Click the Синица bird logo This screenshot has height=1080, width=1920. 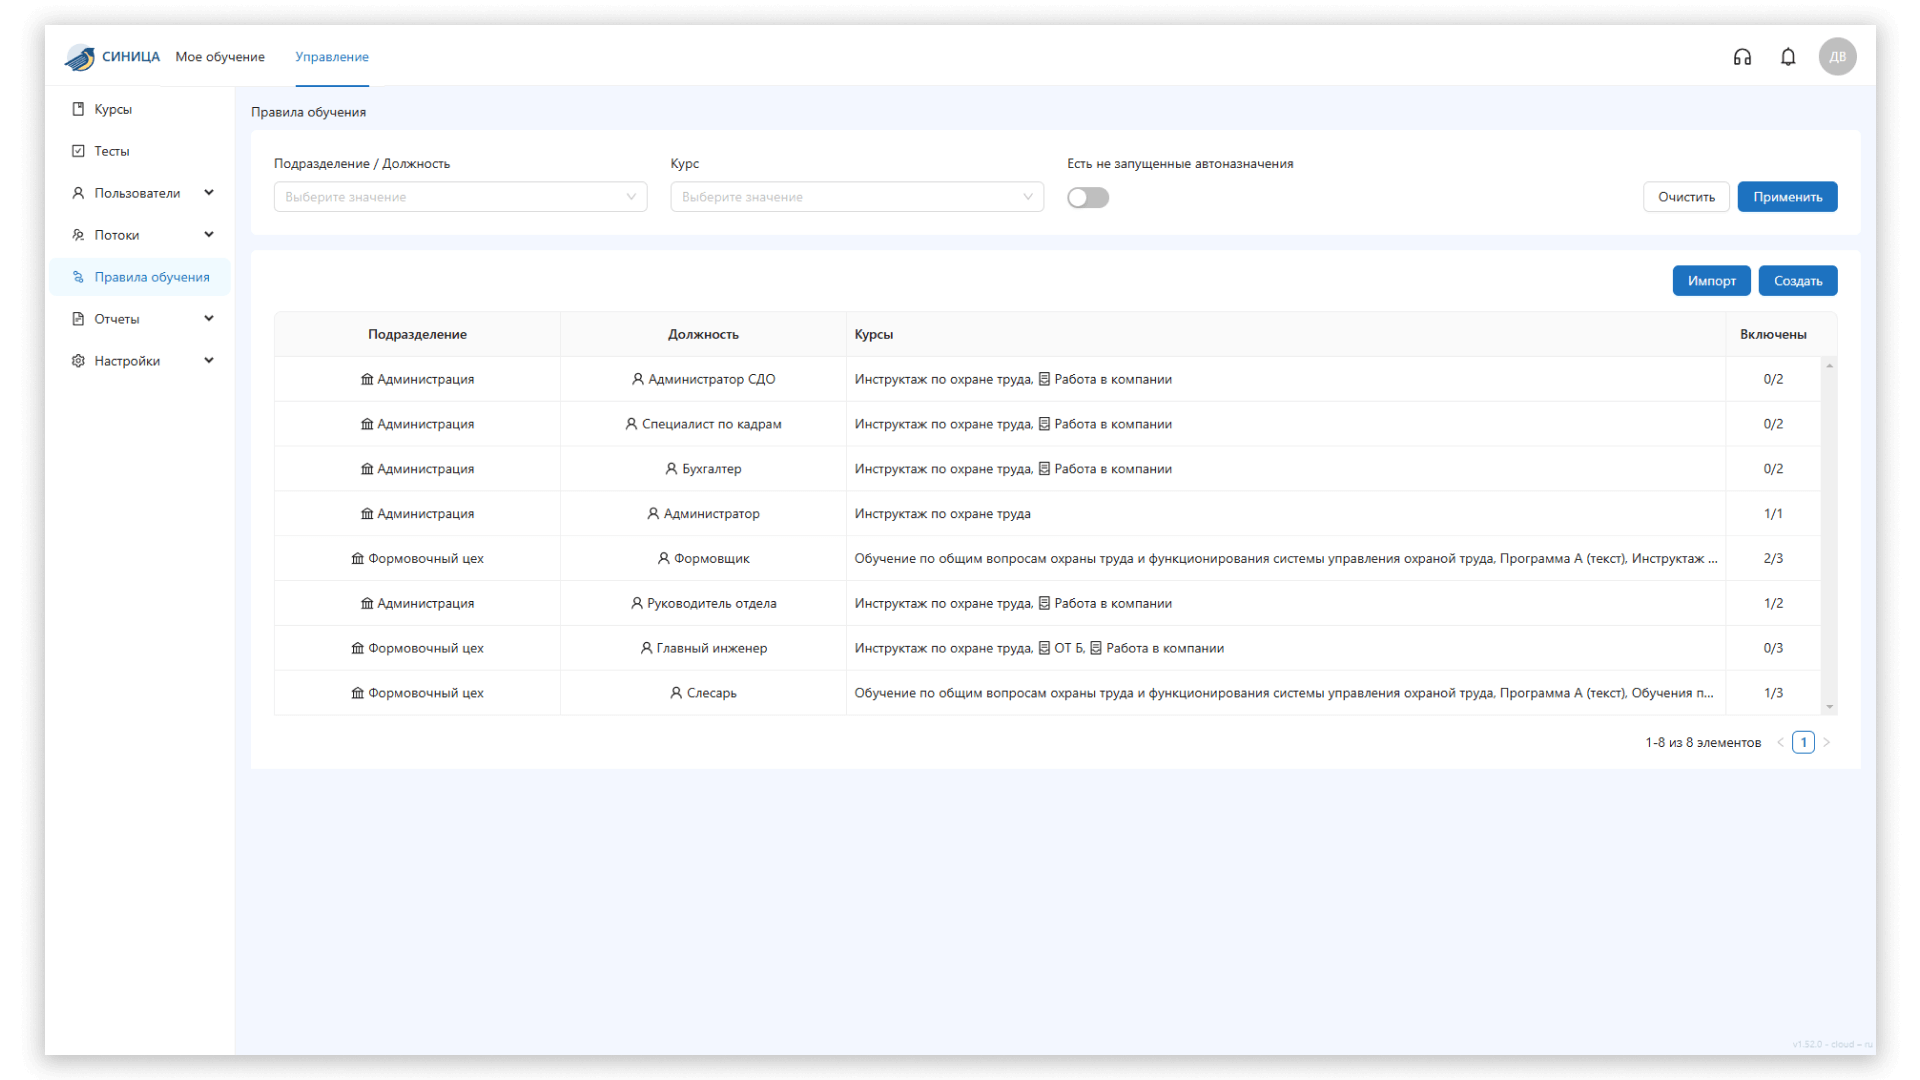click(x=80, y=58)
